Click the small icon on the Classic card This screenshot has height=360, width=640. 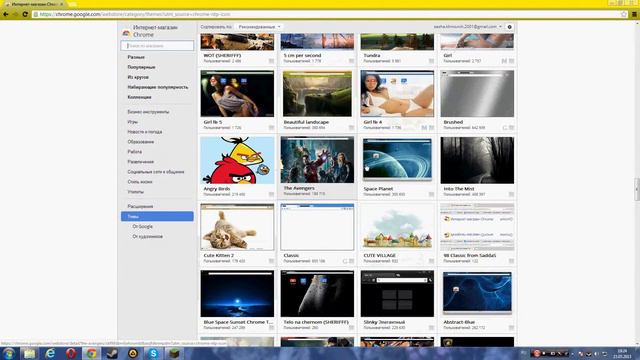pos(351,261)
